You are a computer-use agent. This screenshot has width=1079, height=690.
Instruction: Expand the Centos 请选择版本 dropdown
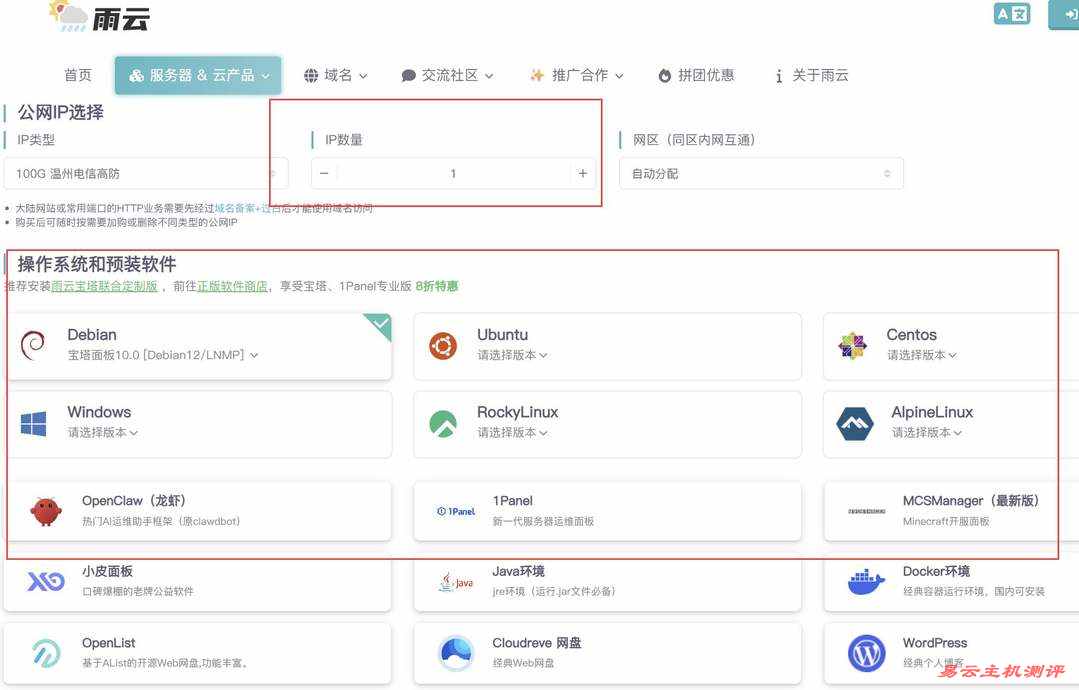point(921,355)
